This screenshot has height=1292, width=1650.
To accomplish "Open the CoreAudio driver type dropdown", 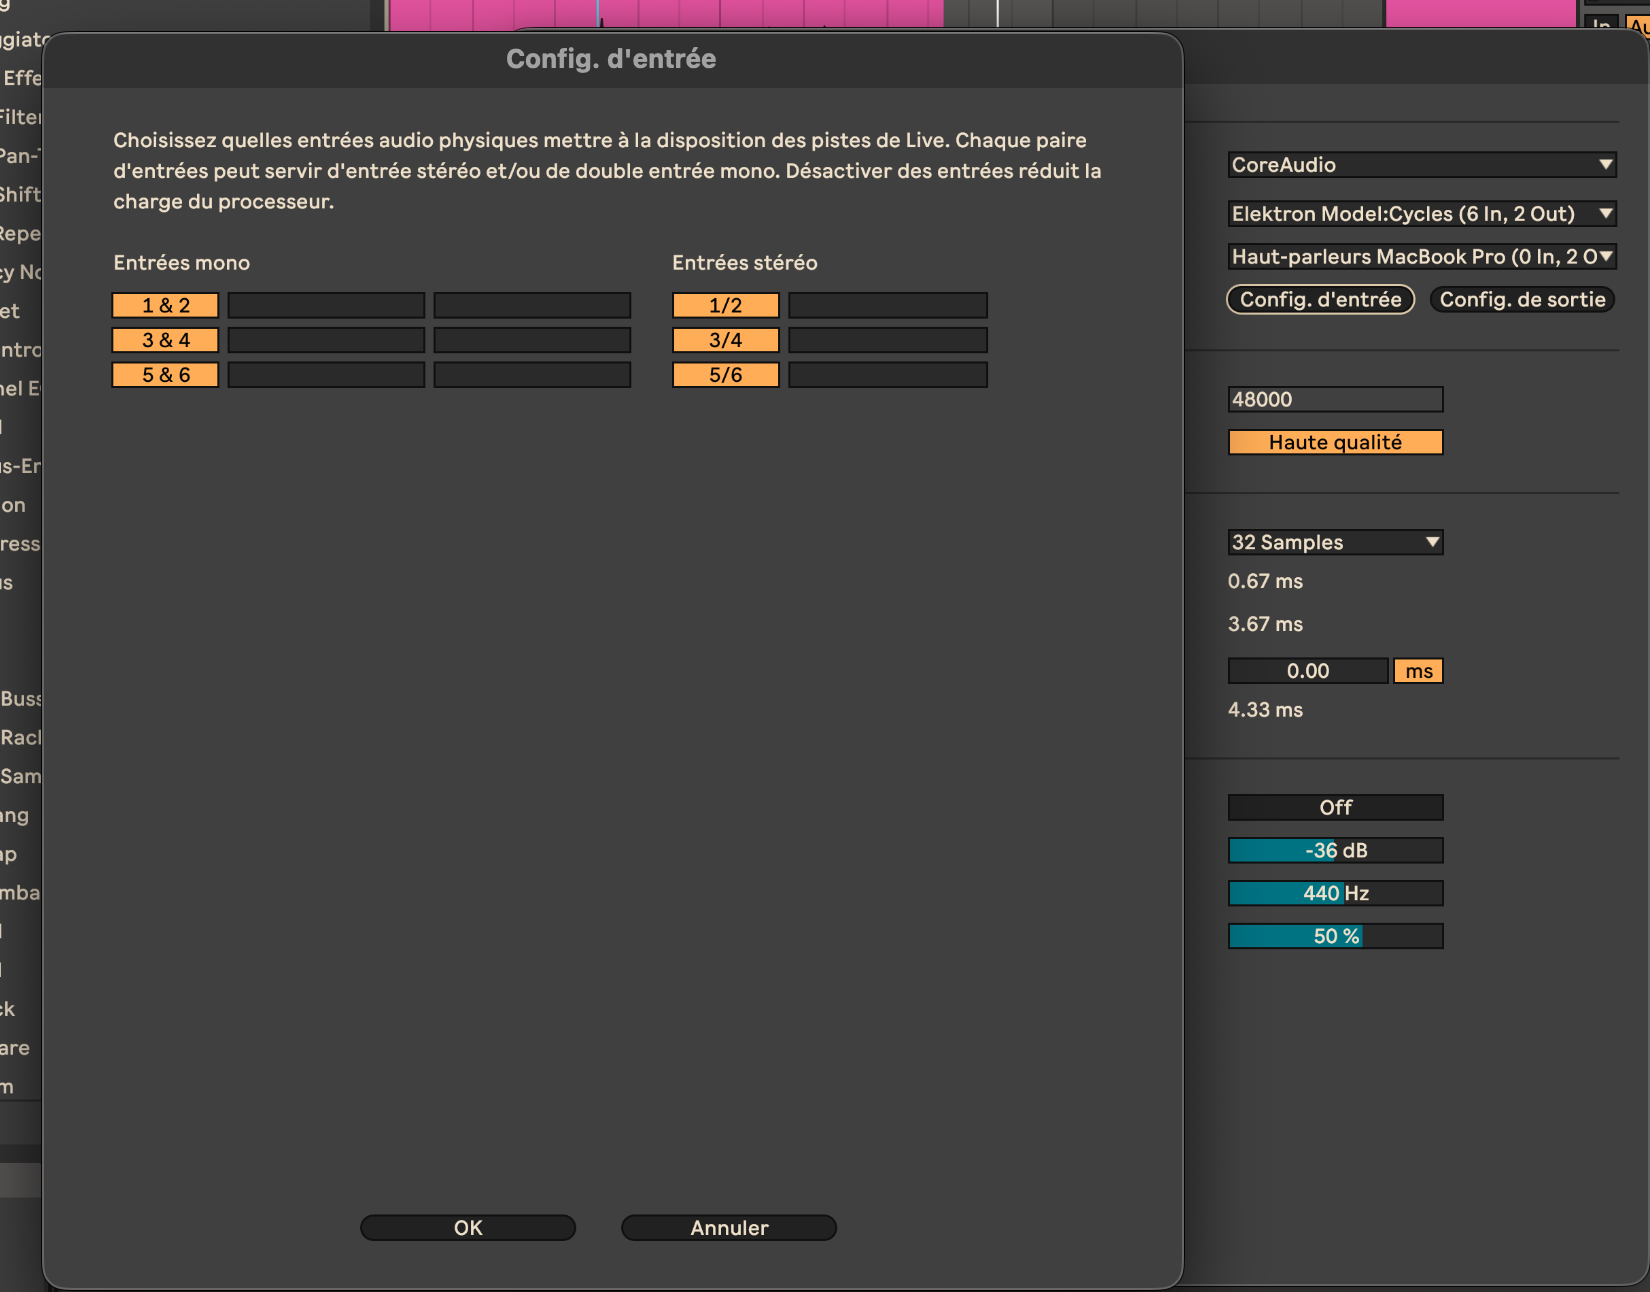I will click(1422, 165).
